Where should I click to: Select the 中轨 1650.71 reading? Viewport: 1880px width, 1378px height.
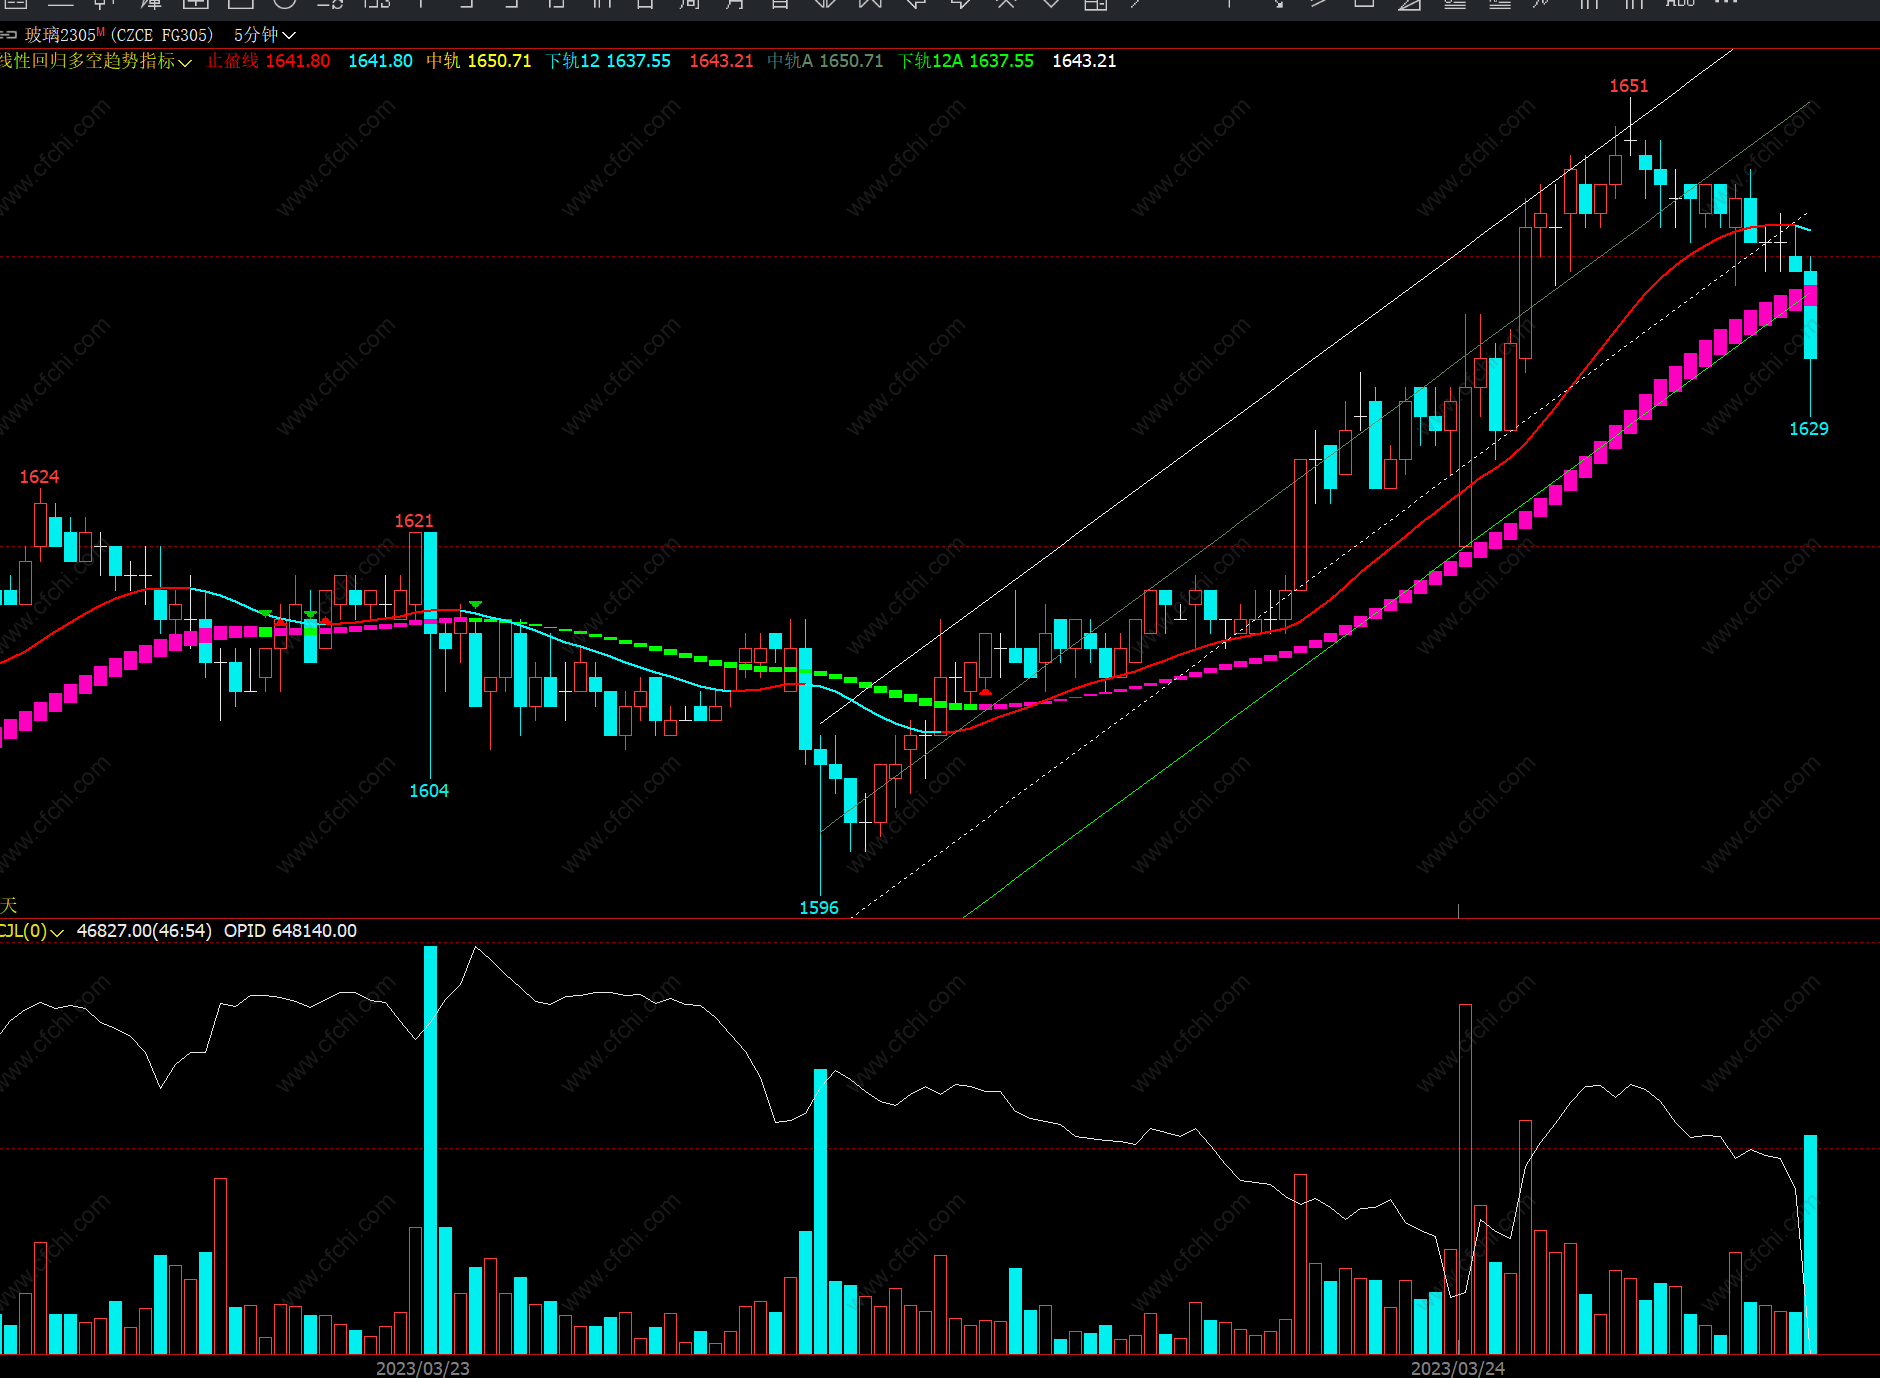pyautogui.click(x=479, y=61)
